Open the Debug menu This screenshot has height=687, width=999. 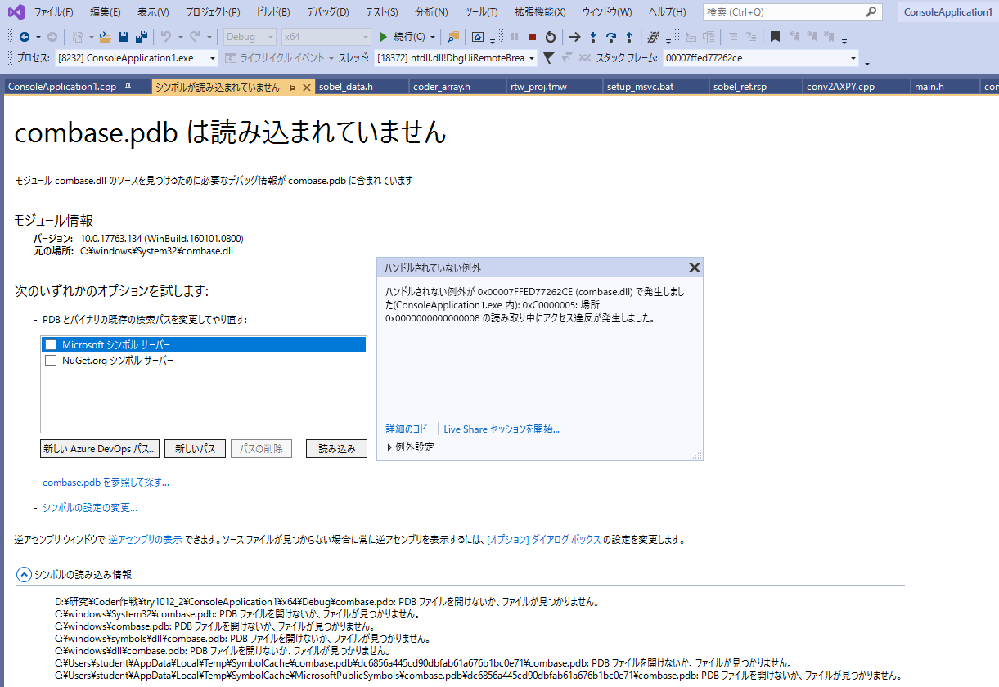point(327,11)
